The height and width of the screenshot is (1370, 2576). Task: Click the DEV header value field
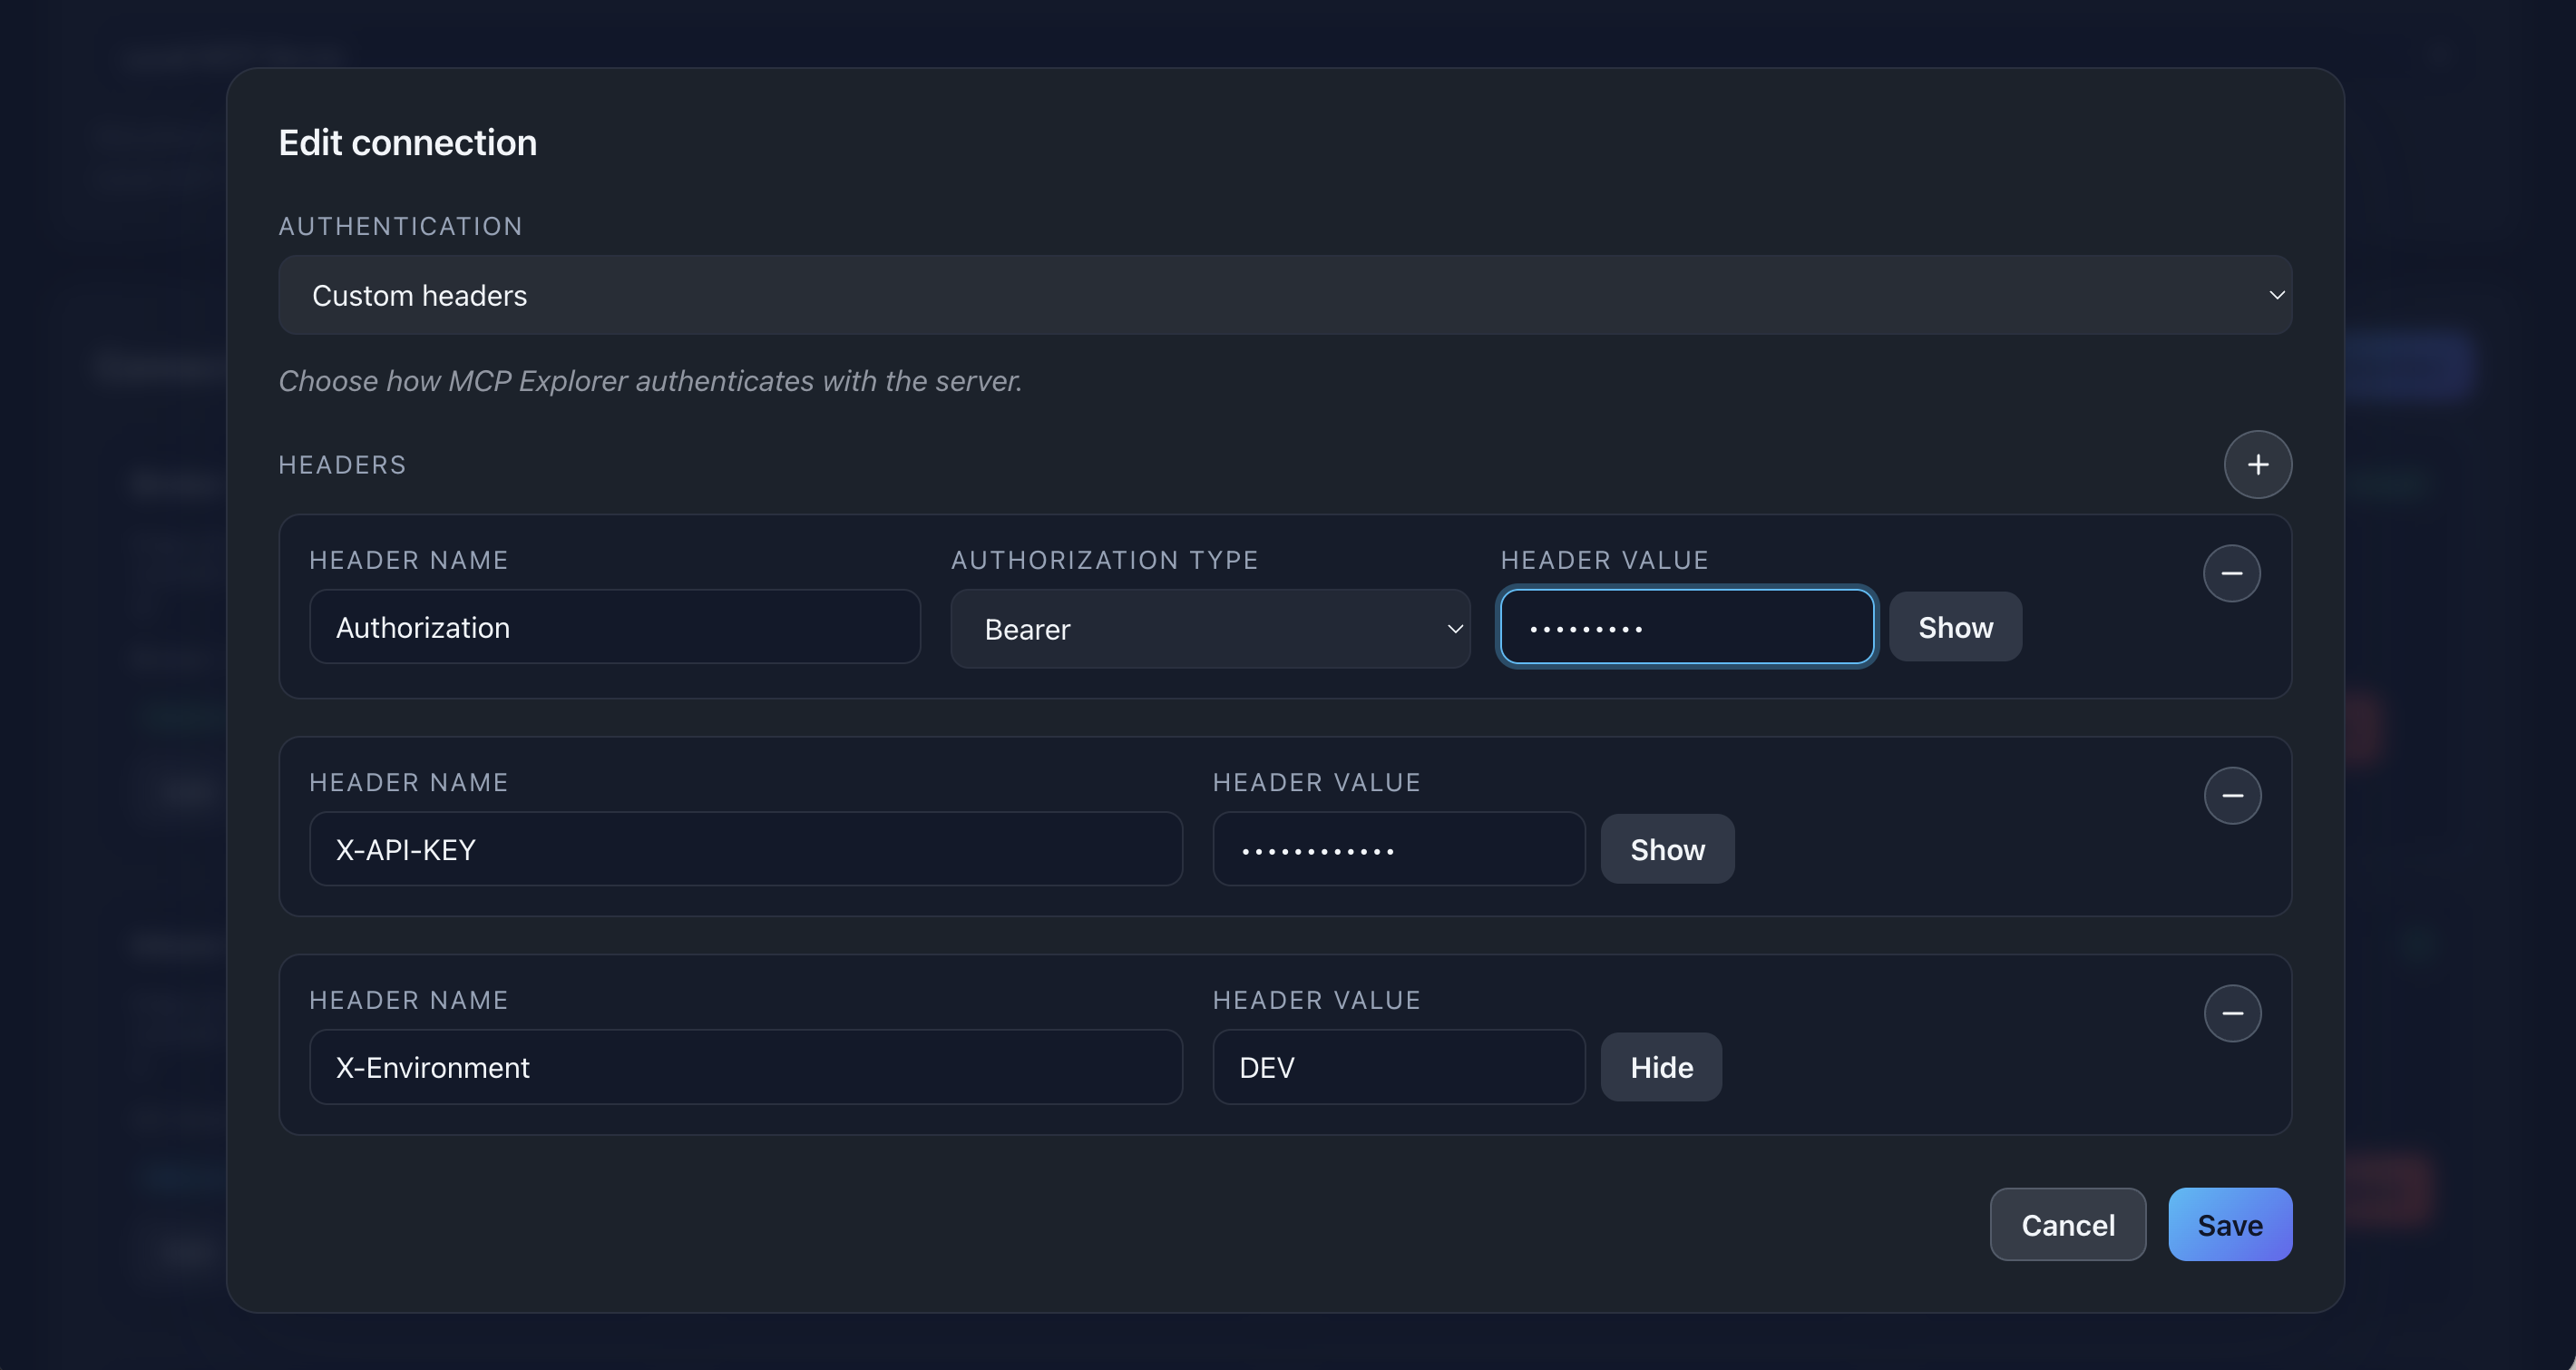[1397, 1067]
